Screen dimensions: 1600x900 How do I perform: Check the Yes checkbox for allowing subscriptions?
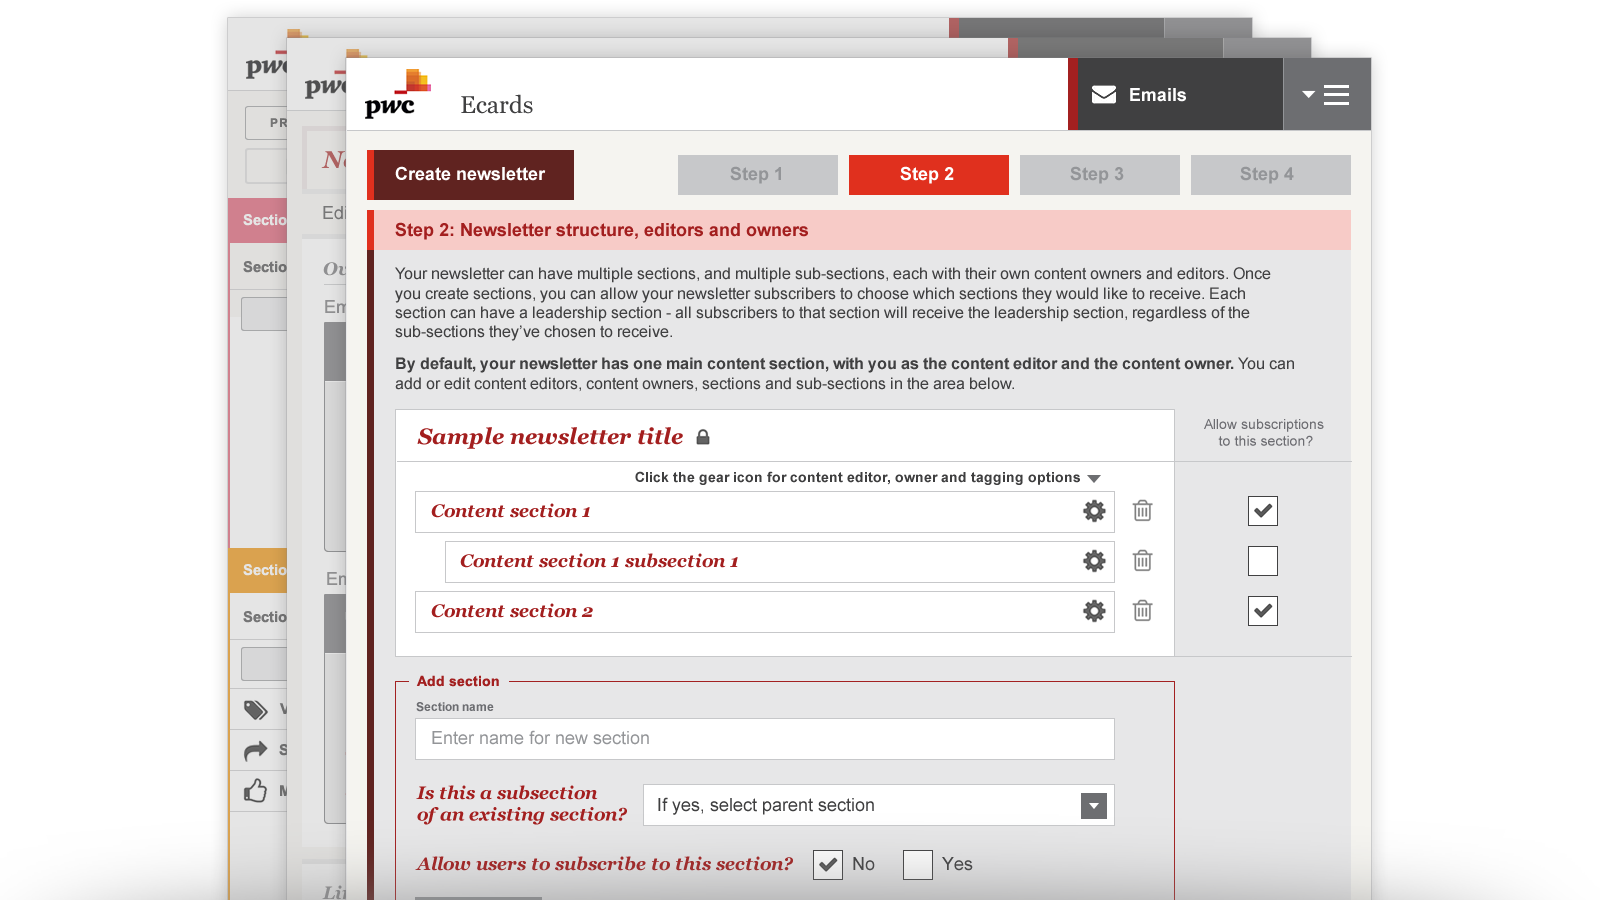click(918, 865)
